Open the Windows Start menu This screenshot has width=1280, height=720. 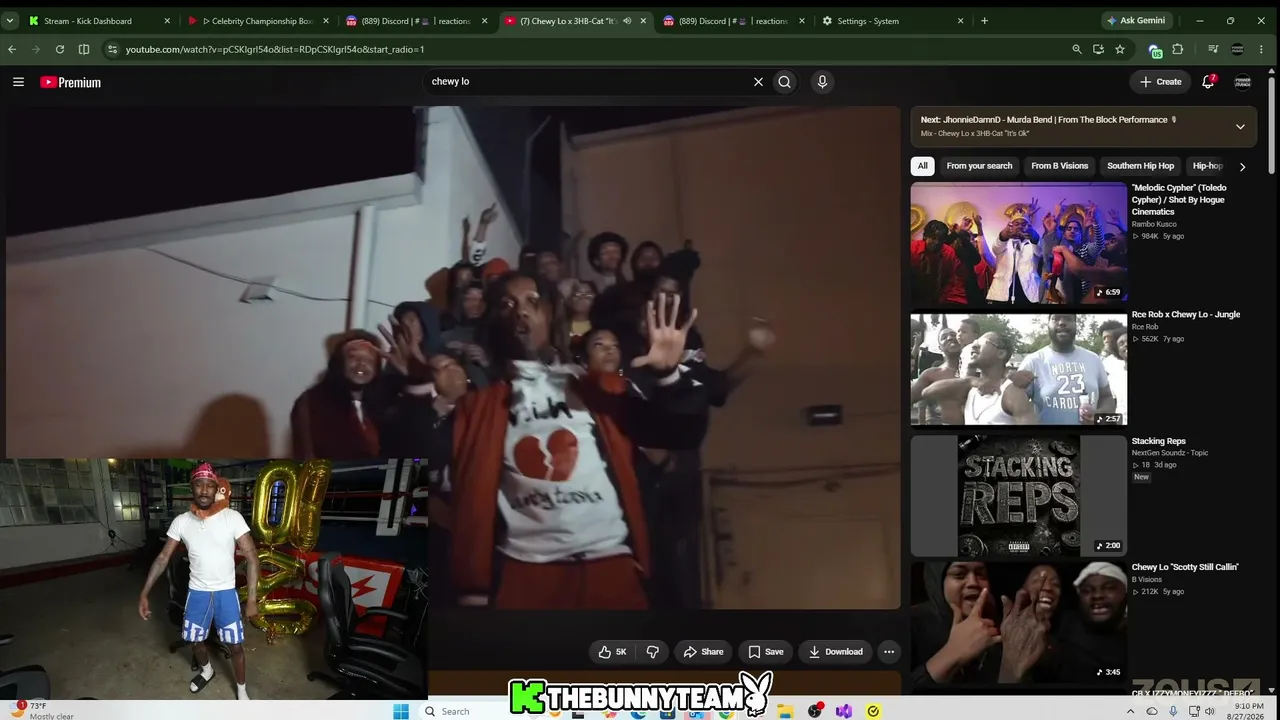pyautogui.click(x=401, y=711)
